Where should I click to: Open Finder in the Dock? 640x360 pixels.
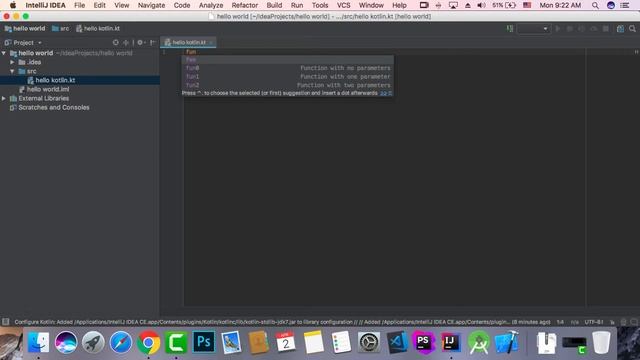point(38,342)
